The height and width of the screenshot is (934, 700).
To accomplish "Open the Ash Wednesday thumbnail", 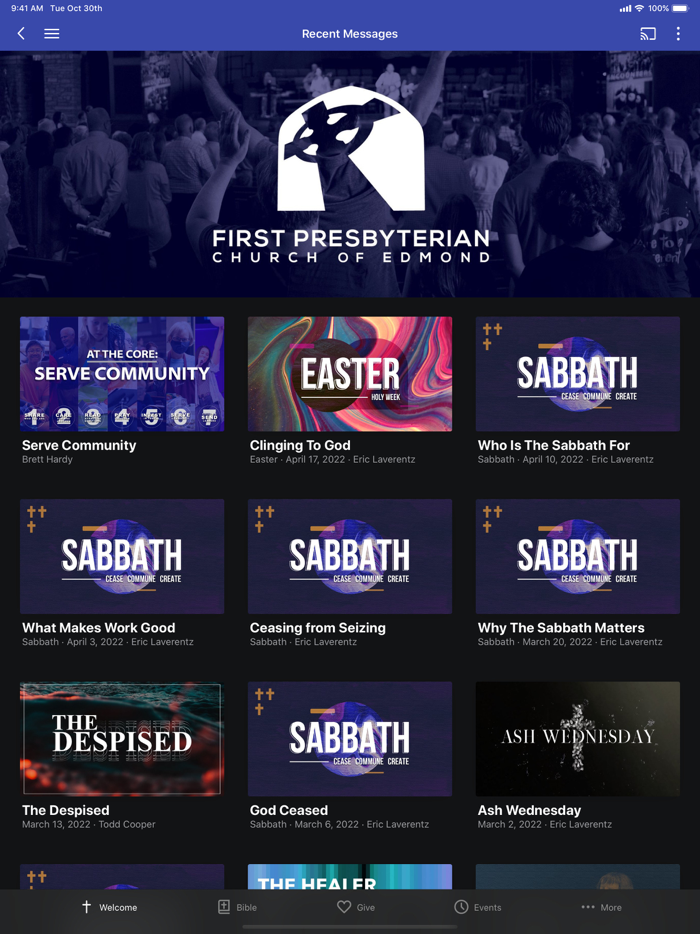I will point(578,739).
